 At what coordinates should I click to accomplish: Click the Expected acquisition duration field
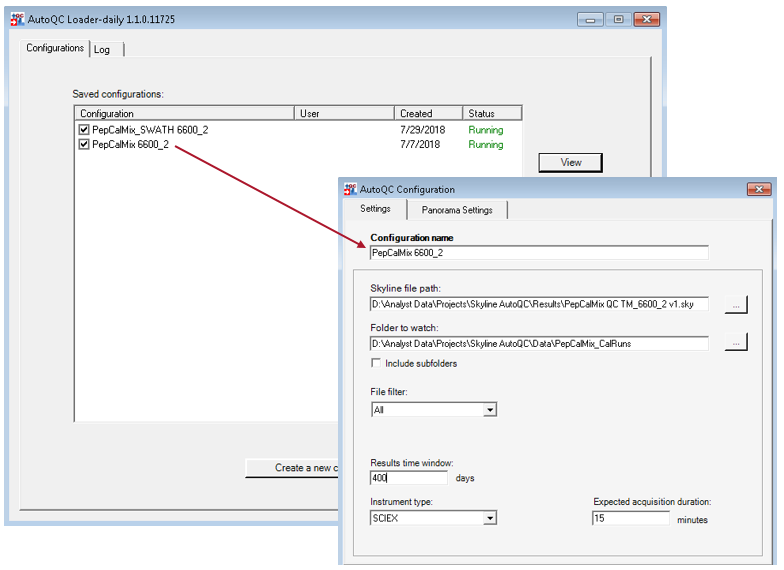630,518
